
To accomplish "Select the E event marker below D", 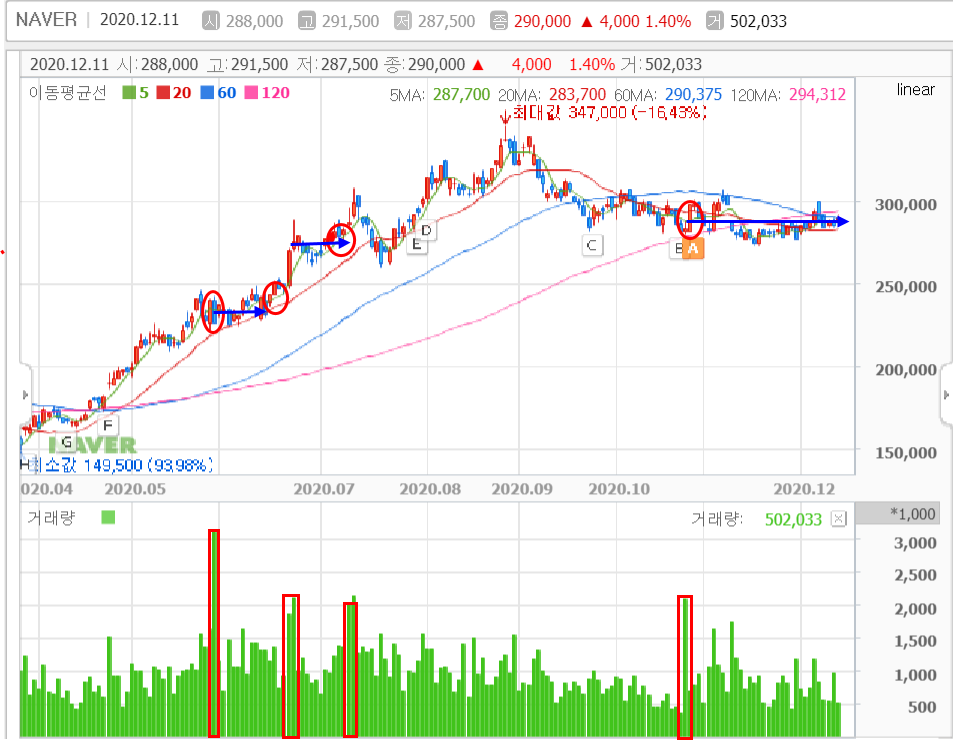I will pos(416,245).
